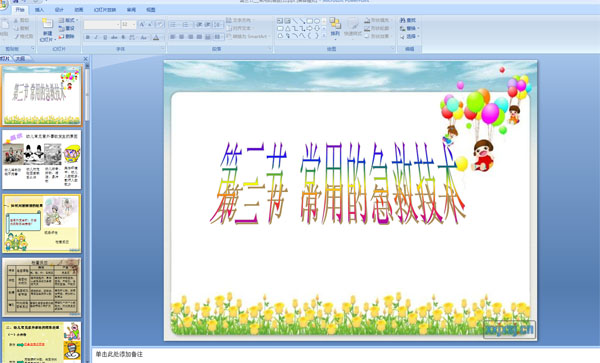Screen dimensions: 600x363
Task: Click the Copy (复制) icon
Action: click(x=16, y=28)
